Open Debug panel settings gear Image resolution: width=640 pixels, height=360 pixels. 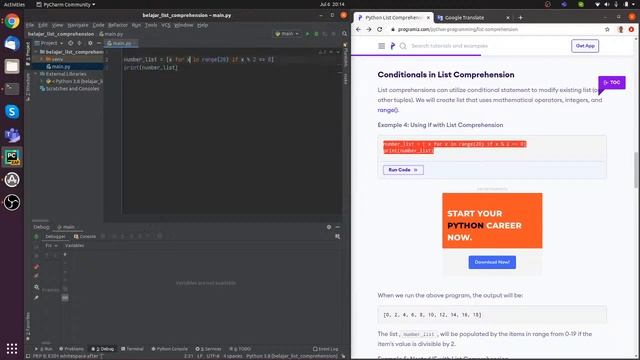[x=329, y=227]
